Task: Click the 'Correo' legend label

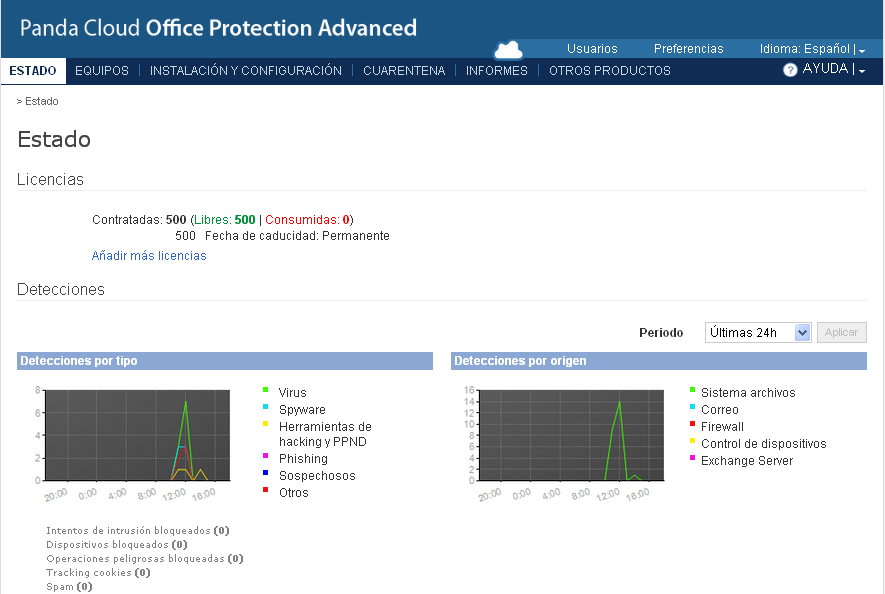Action: point(720,409)
